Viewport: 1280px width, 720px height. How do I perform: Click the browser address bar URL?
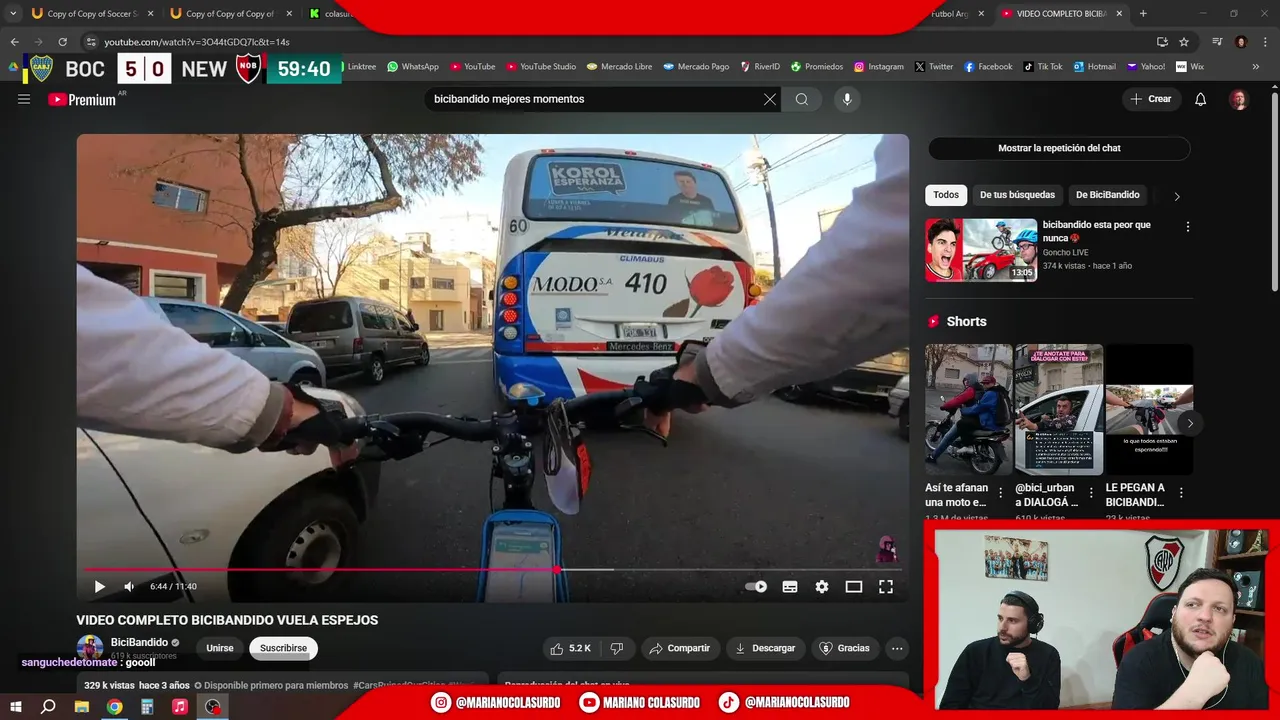coord(197,42)
